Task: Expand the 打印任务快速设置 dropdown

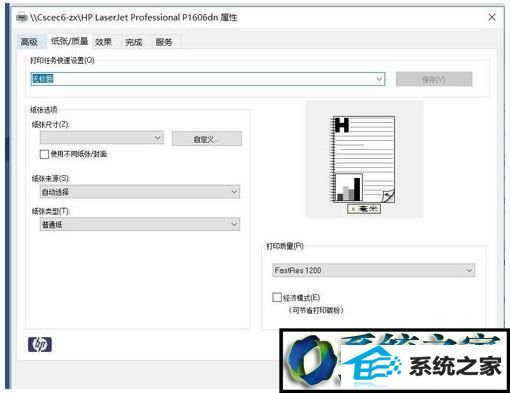Action: (x=379, y=79)
